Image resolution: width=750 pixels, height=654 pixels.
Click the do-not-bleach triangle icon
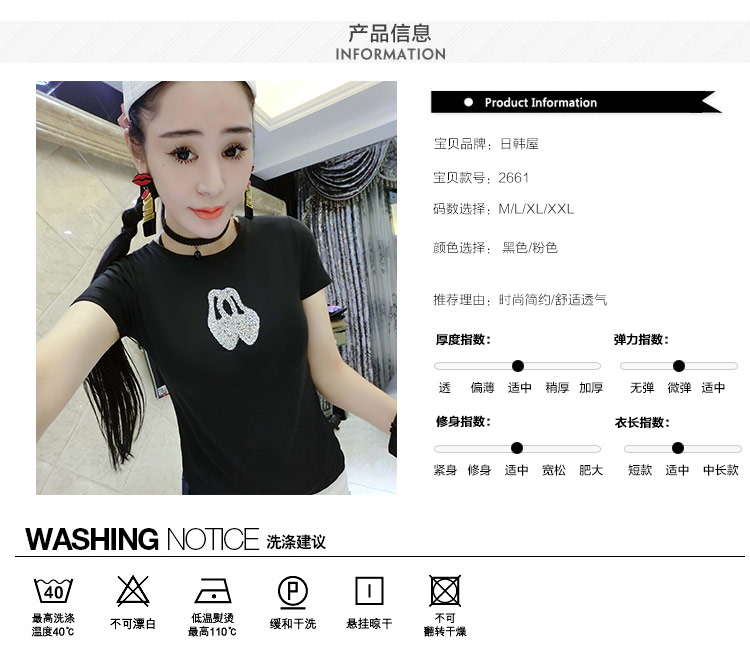133,591
